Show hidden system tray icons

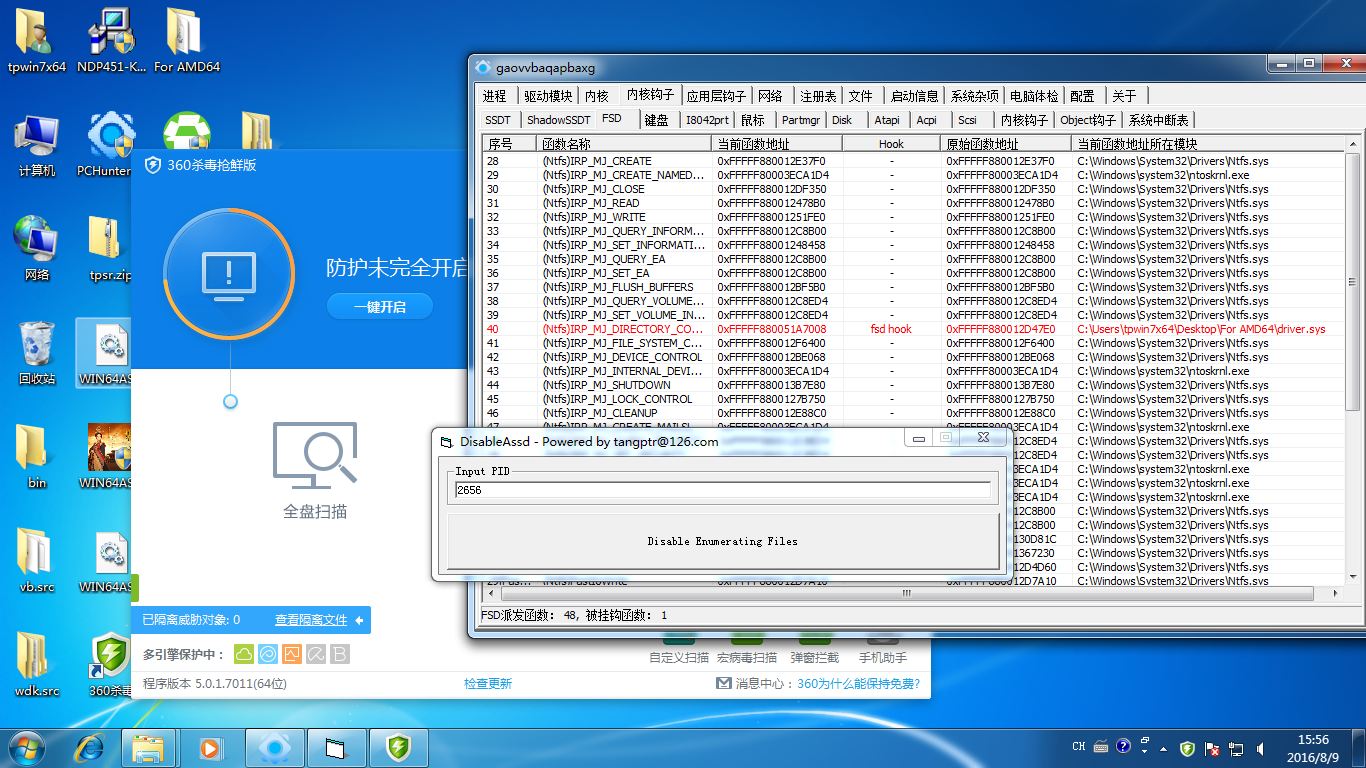tap(1165, 748)
